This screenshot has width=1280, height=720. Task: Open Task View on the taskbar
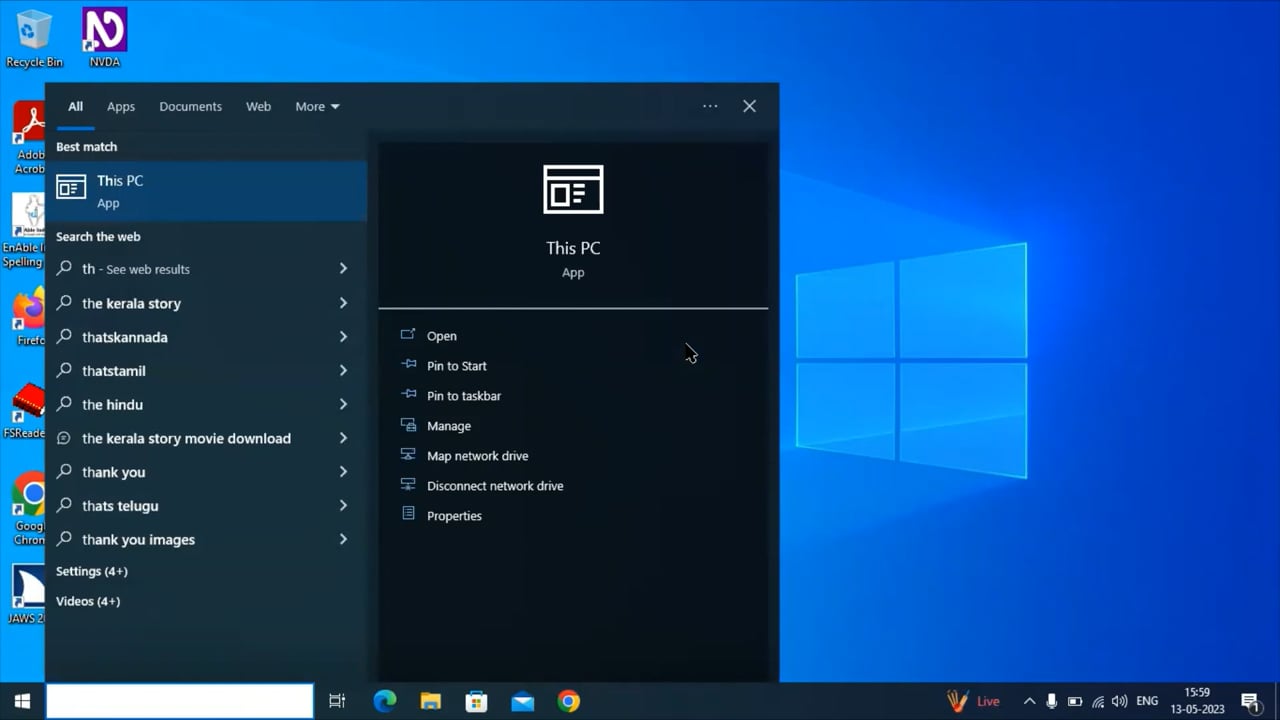pos(337,701)
